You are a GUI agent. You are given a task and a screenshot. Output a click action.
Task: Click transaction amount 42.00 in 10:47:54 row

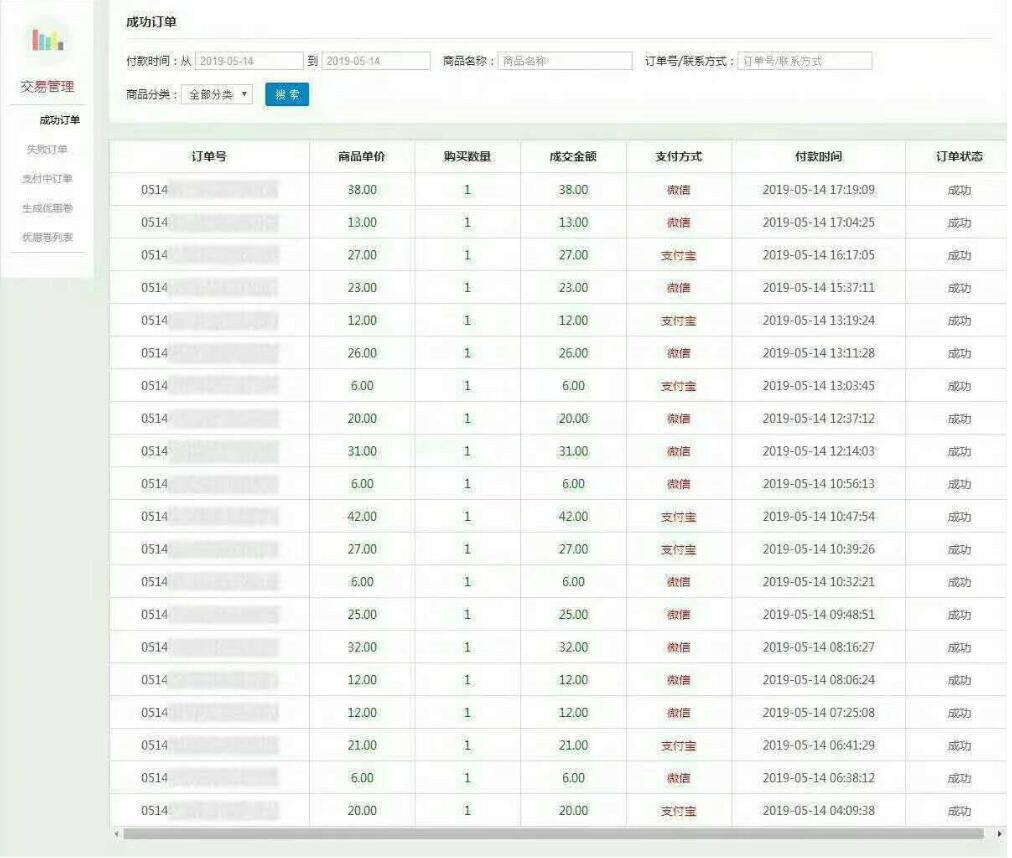click(x=573, y=516)
